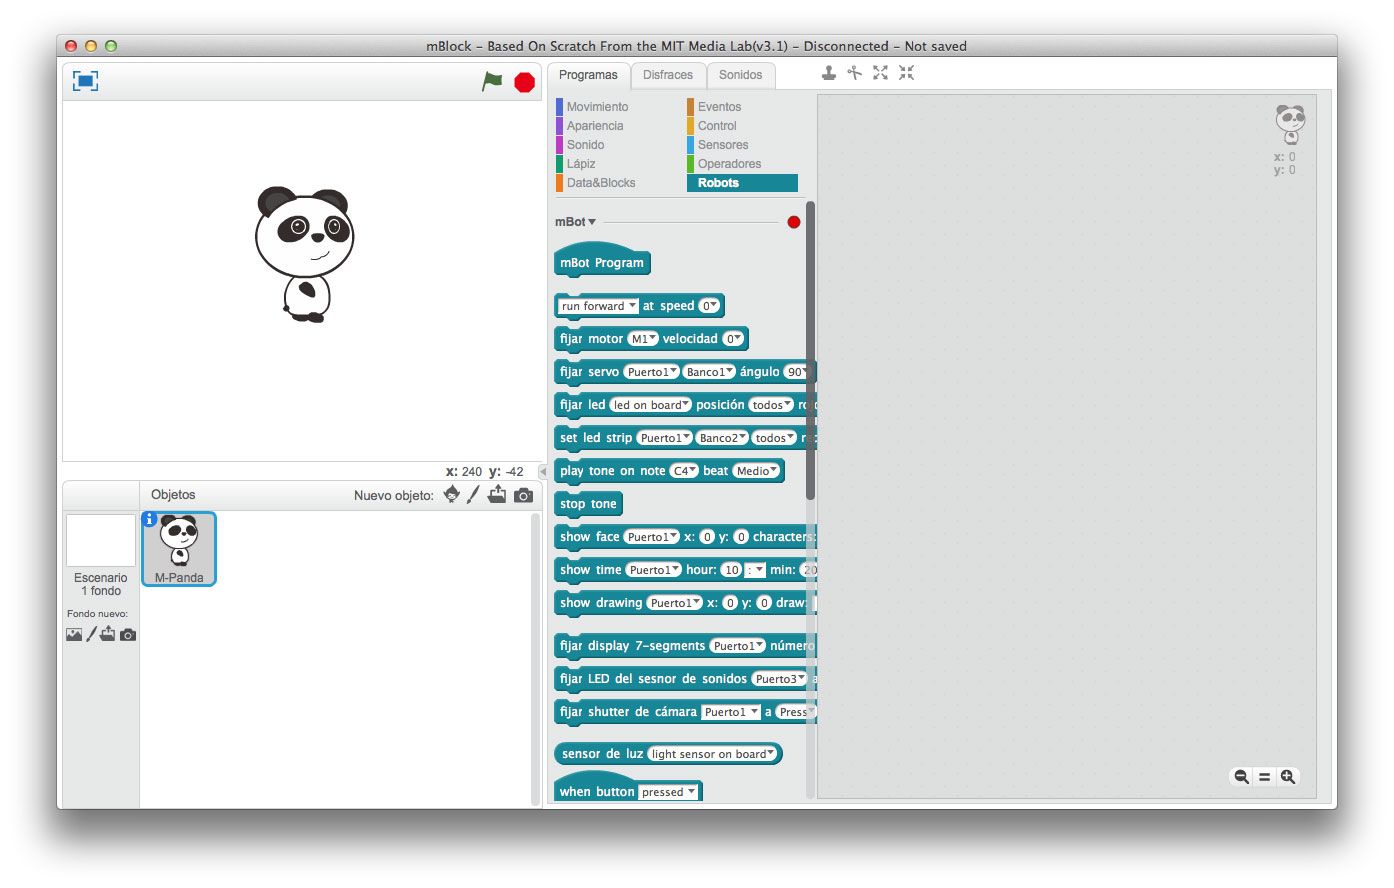Click hour field in show time block
This screenshot has width=1394, height=888.
[731, 570]
